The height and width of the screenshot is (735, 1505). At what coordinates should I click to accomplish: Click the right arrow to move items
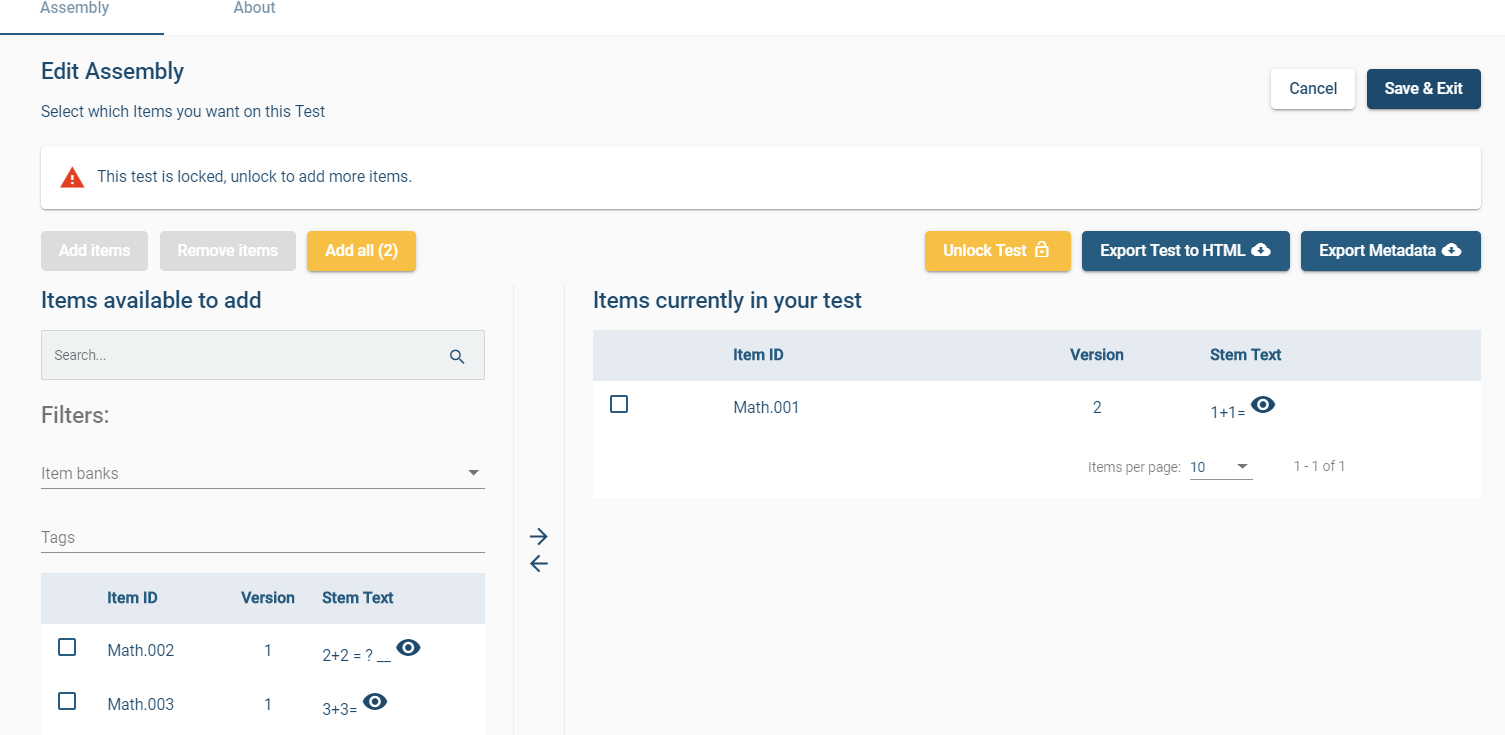pyautogui.click(x=539, y=536)
